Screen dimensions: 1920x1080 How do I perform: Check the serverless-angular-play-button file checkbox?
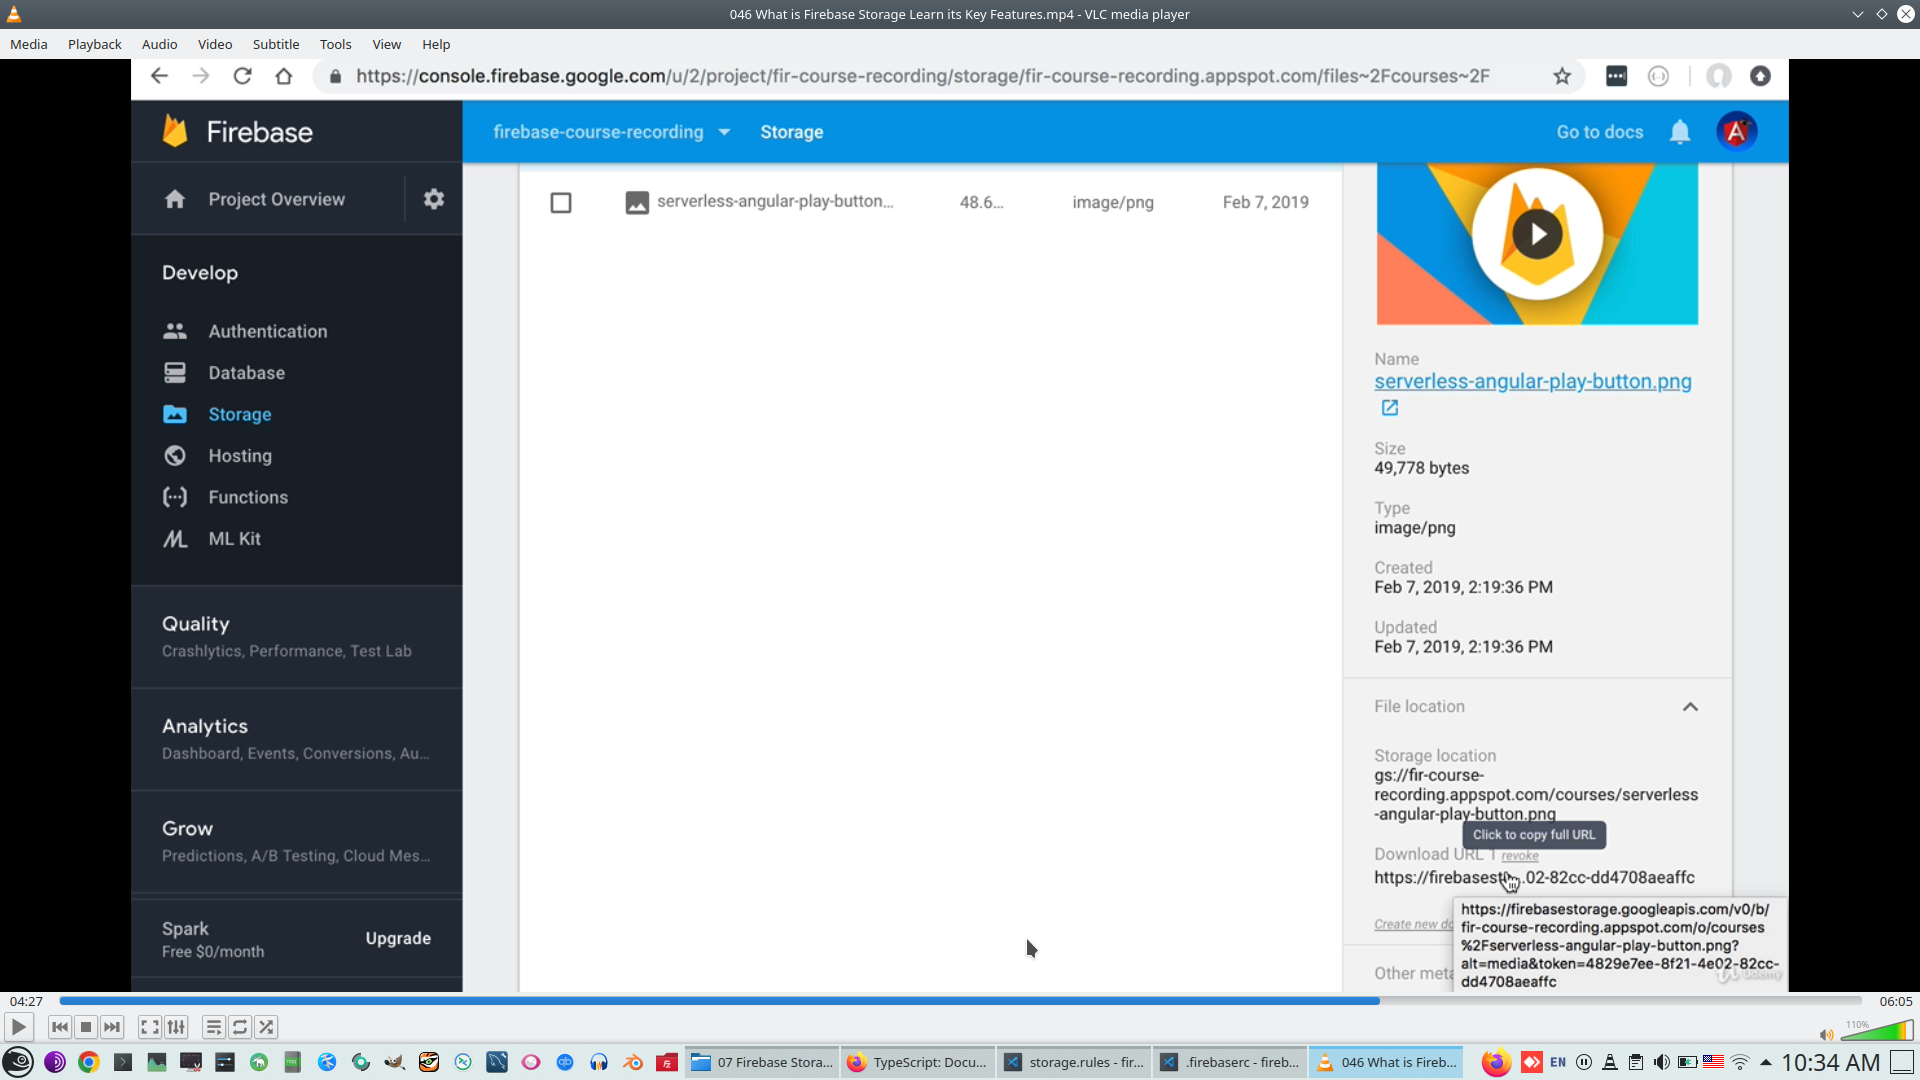click(561, 203)
